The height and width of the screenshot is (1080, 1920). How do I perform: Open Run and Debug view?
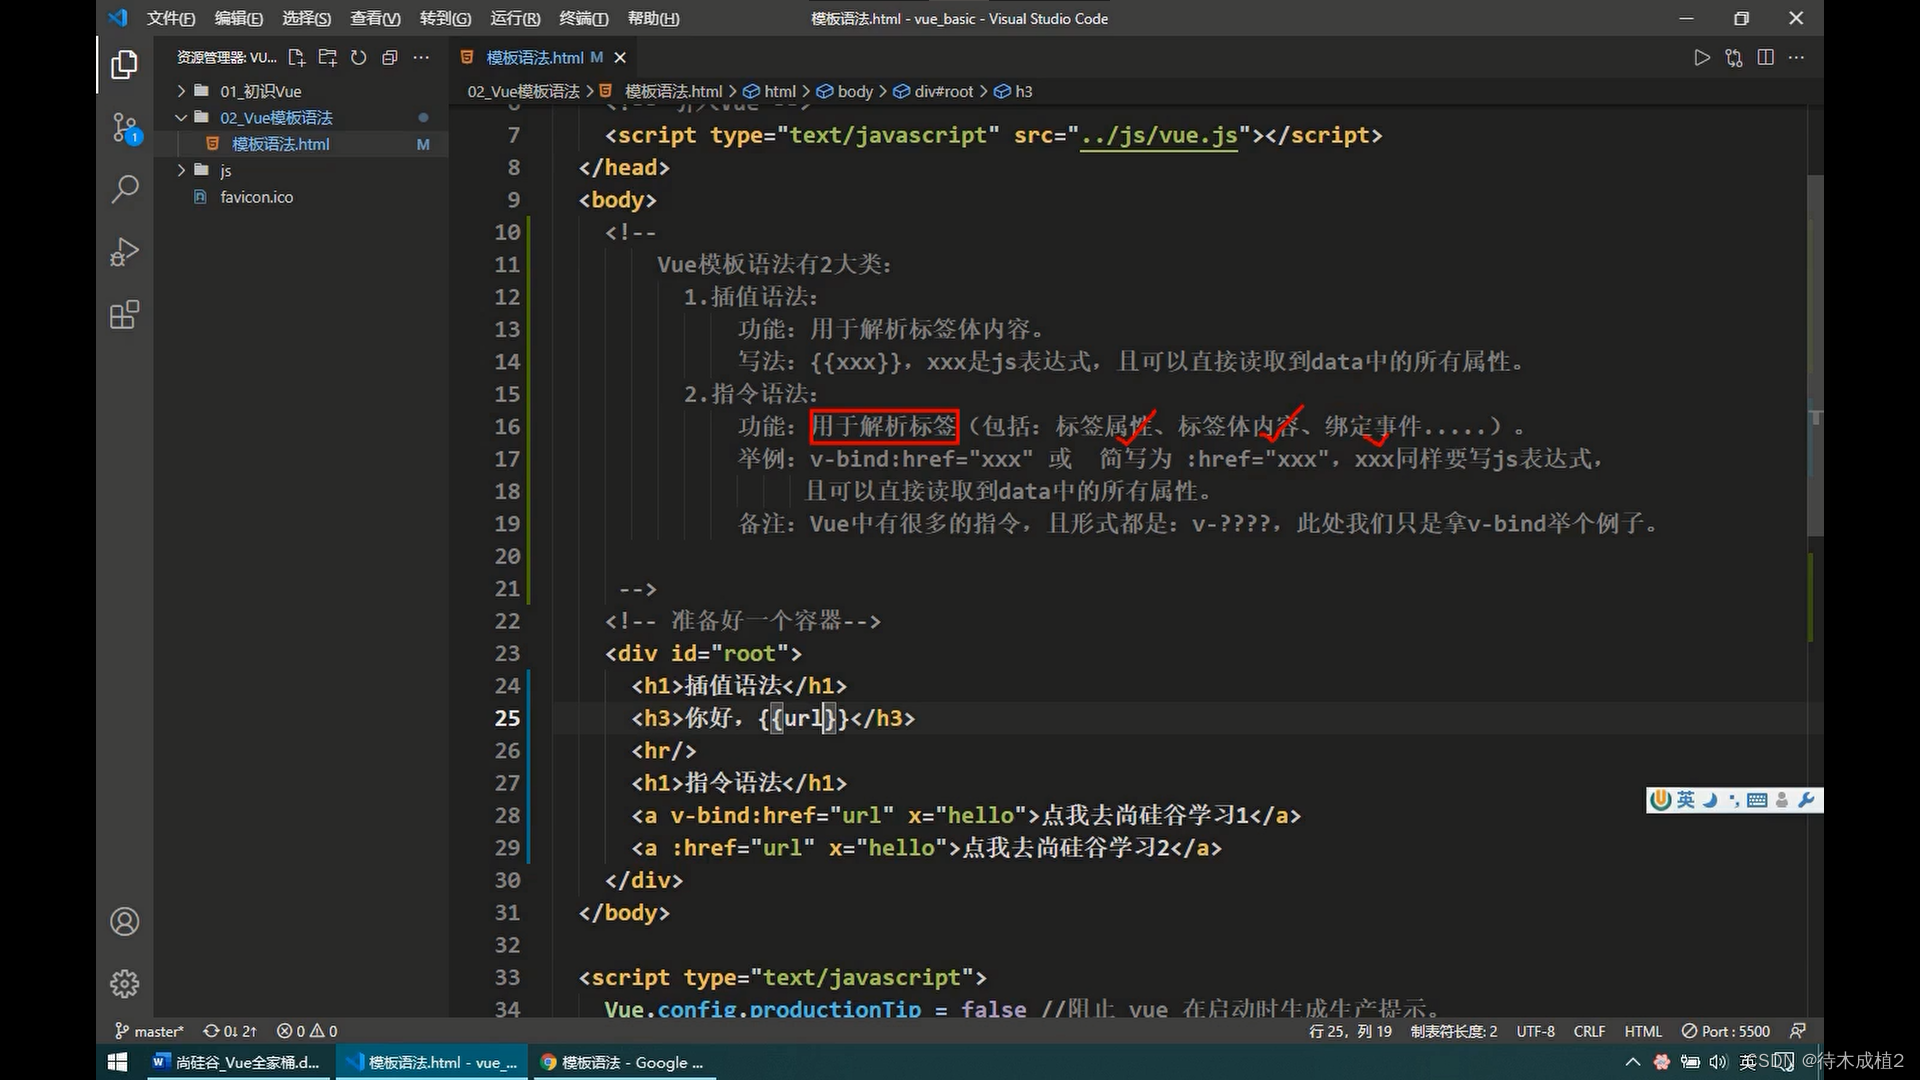click(x=124, y=251)
